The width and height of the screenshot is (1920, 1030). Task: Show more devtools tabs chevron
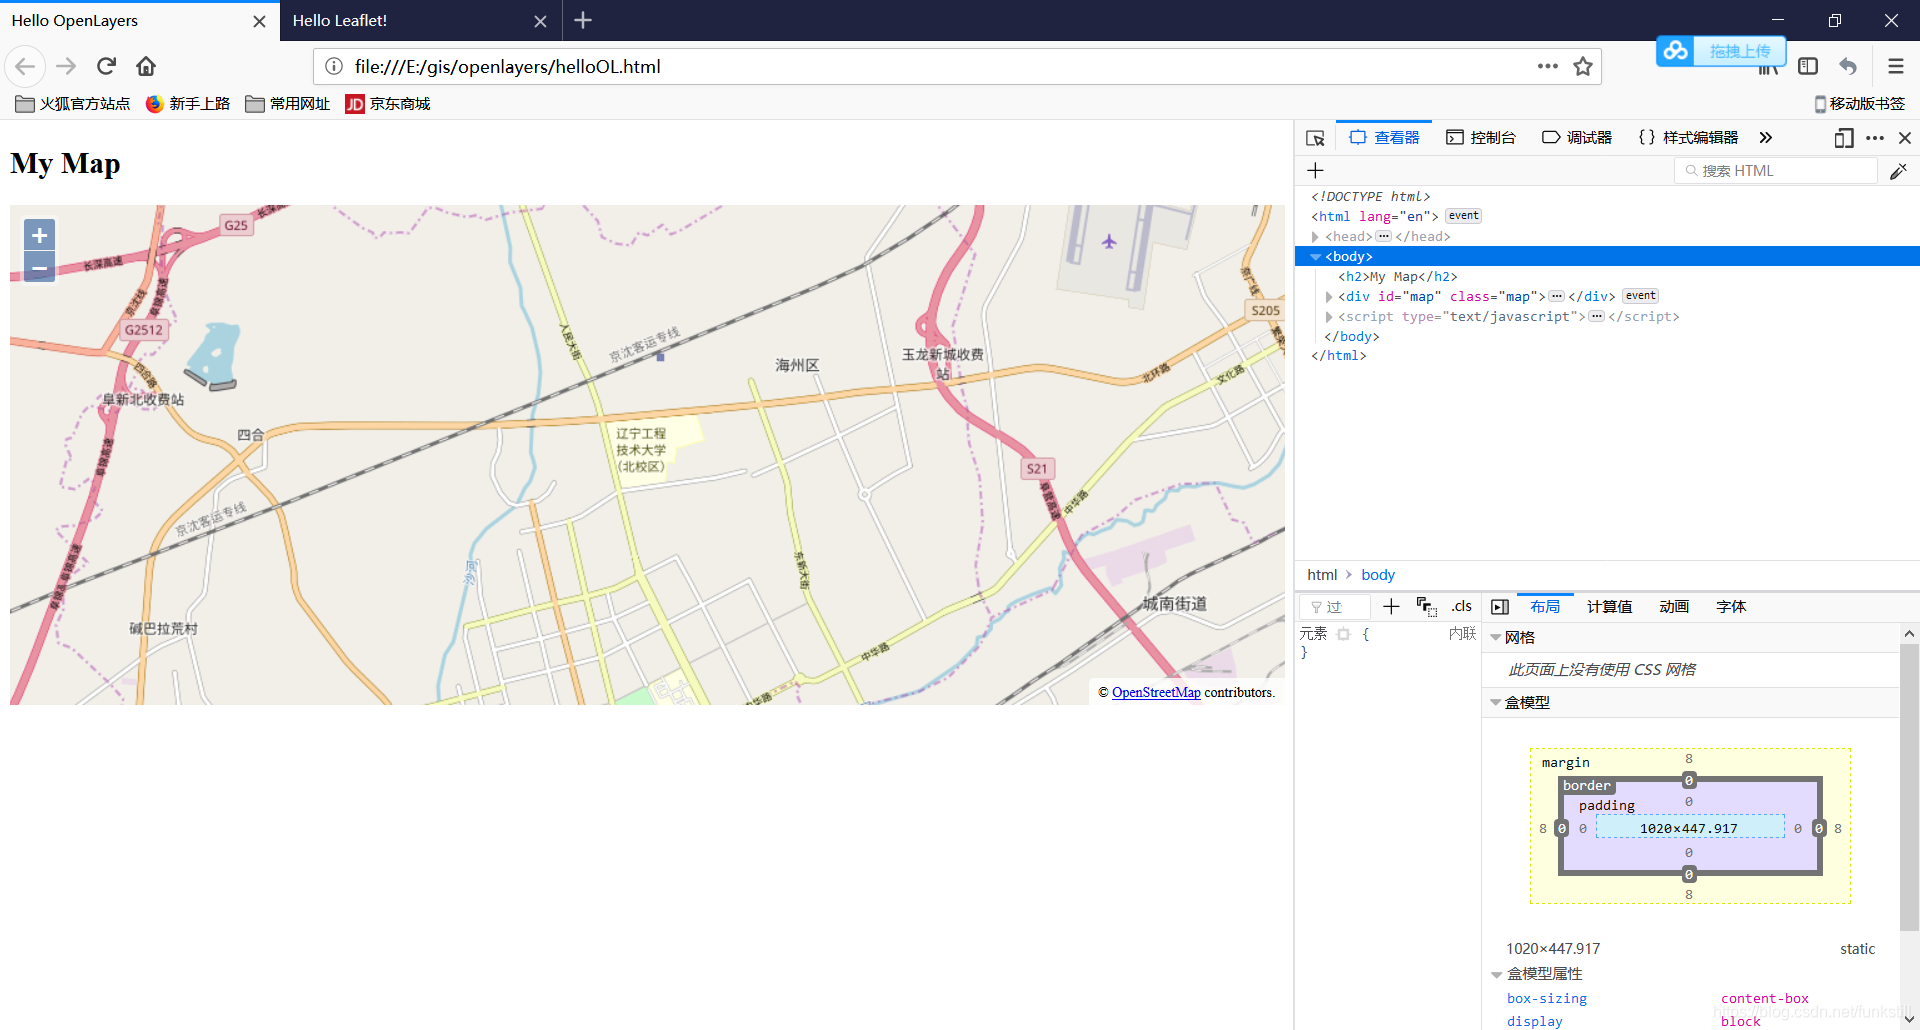click(1766, 138)
